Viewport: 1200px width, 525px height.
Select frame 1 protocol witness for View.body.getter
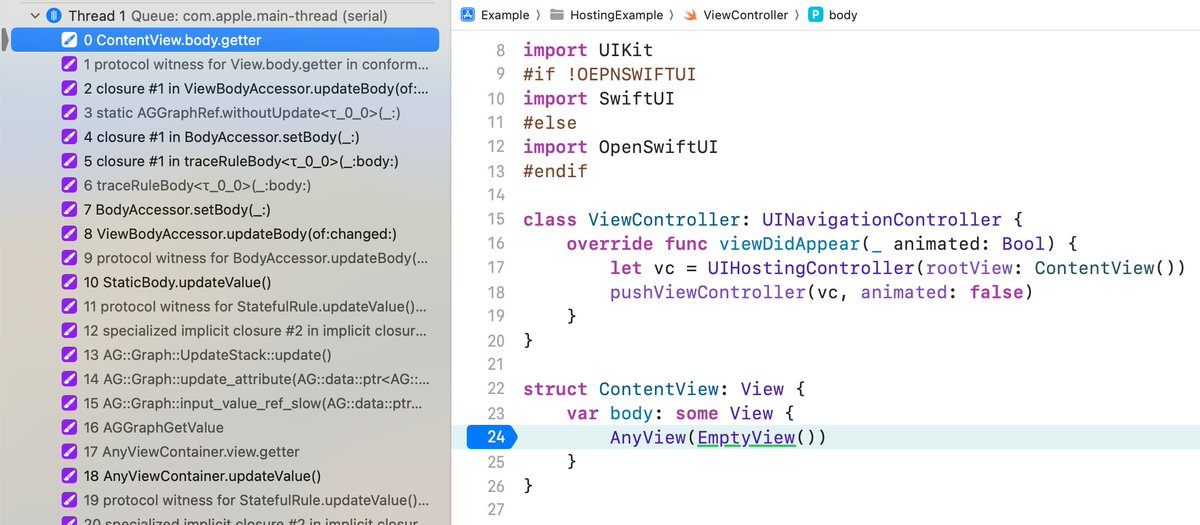click(x=225, y=64)
